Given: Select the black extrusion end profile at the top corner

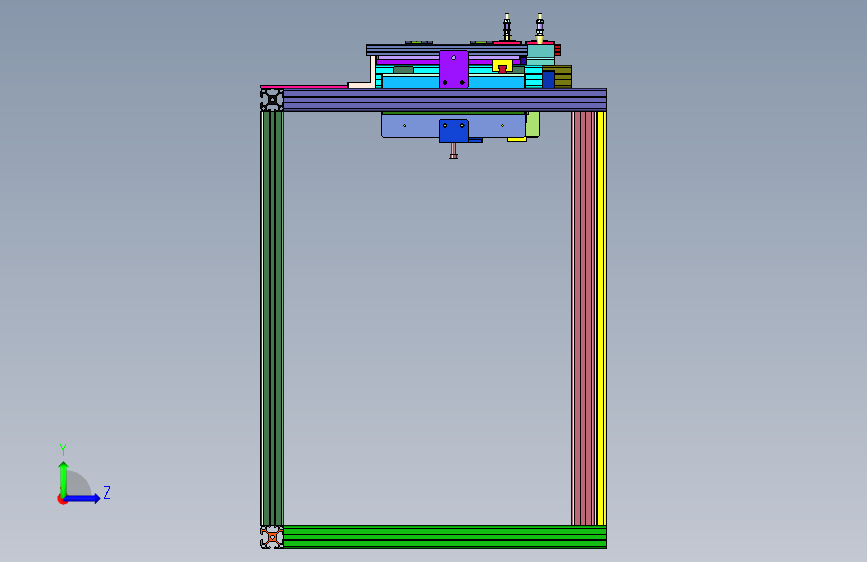Looking at the screenshot, I should [x=272, y=100].
